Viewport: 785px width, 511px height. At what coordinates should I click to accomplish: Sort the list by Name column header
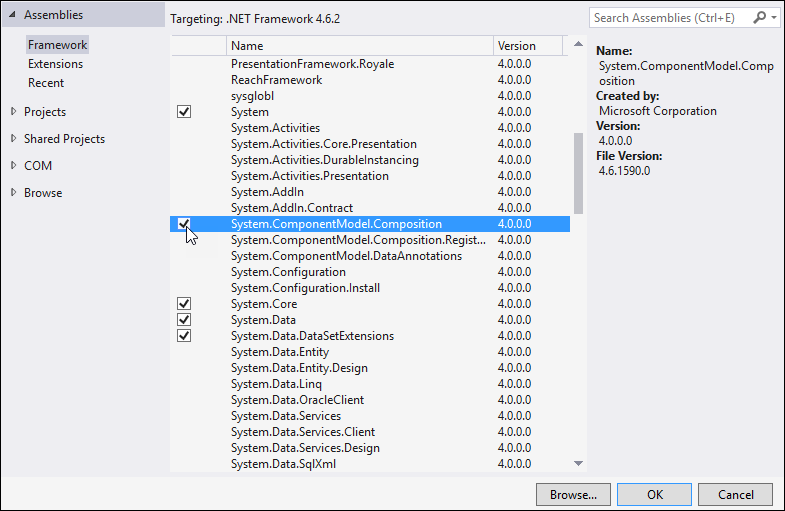pyautogui.click(x=360, y=46)
